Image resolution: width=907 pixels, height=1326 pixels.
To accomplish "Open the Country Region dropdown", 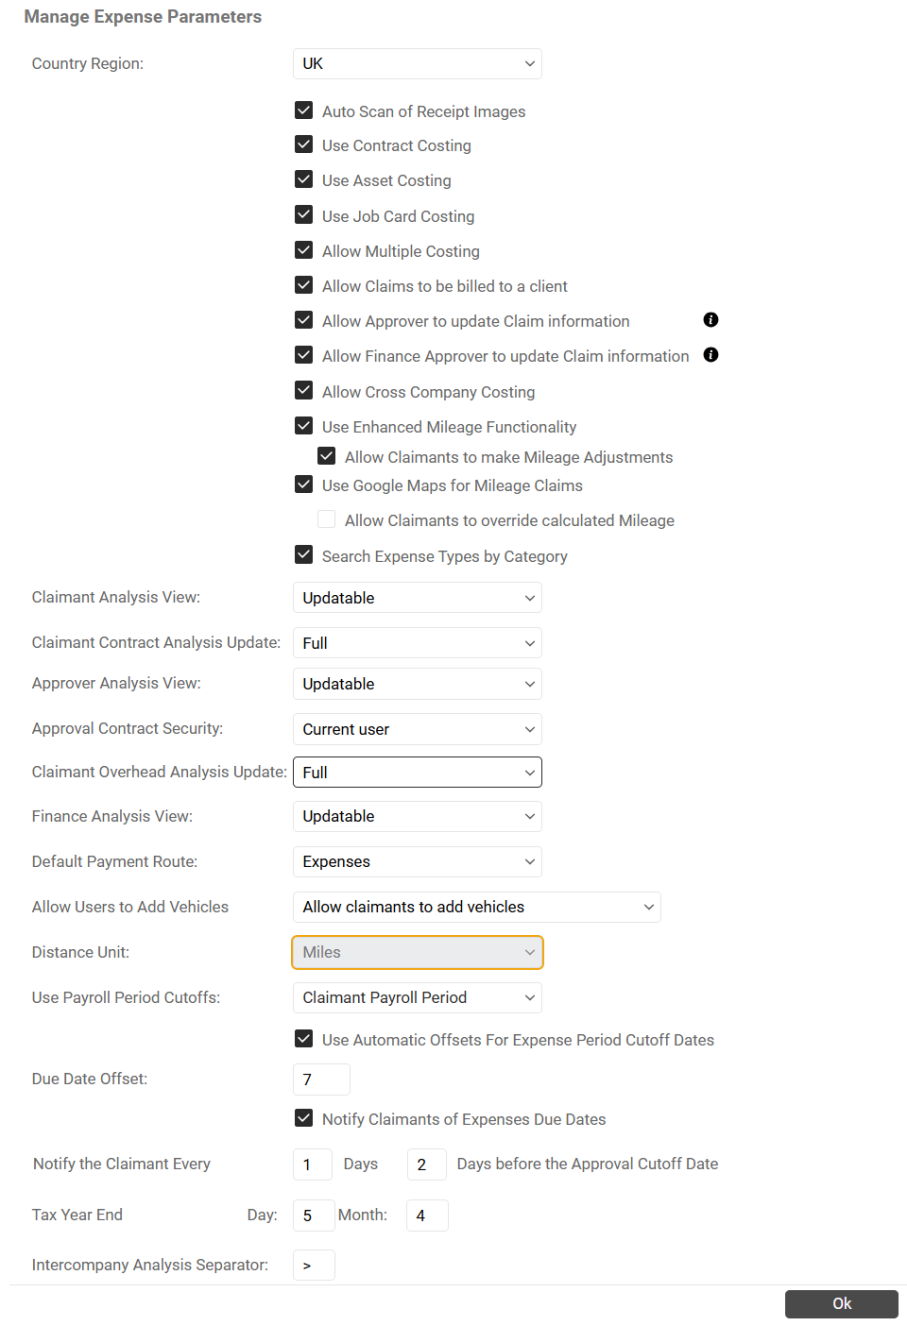I will tap(417, 63).
